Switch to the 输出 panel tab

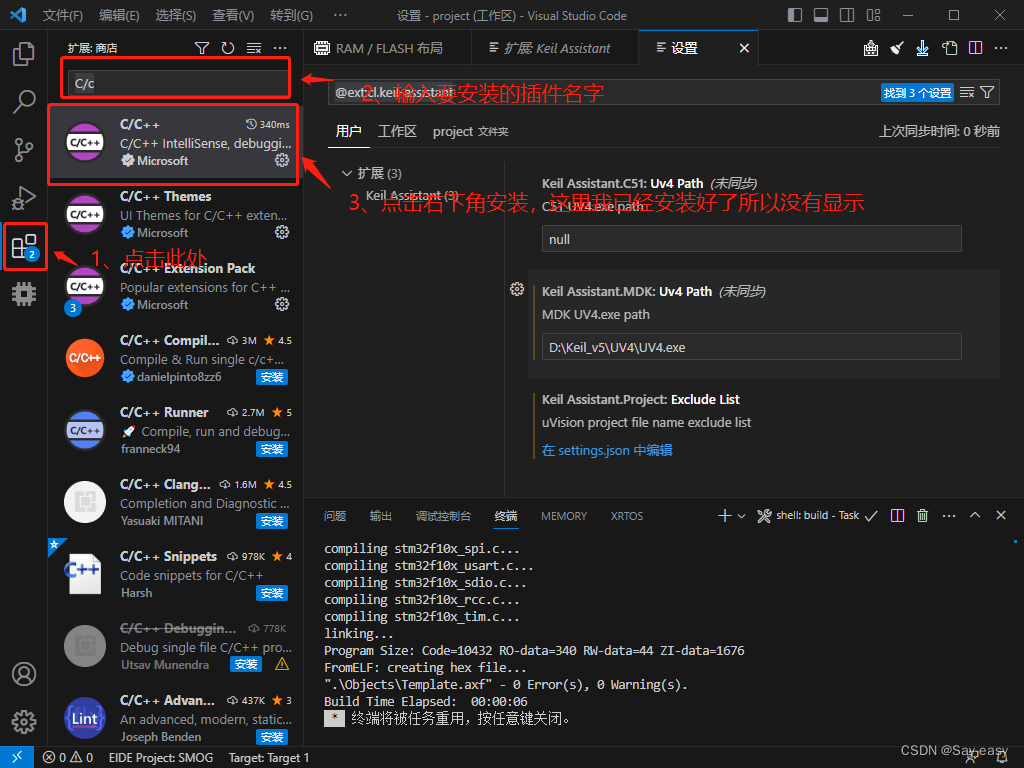tap(381, 516)
